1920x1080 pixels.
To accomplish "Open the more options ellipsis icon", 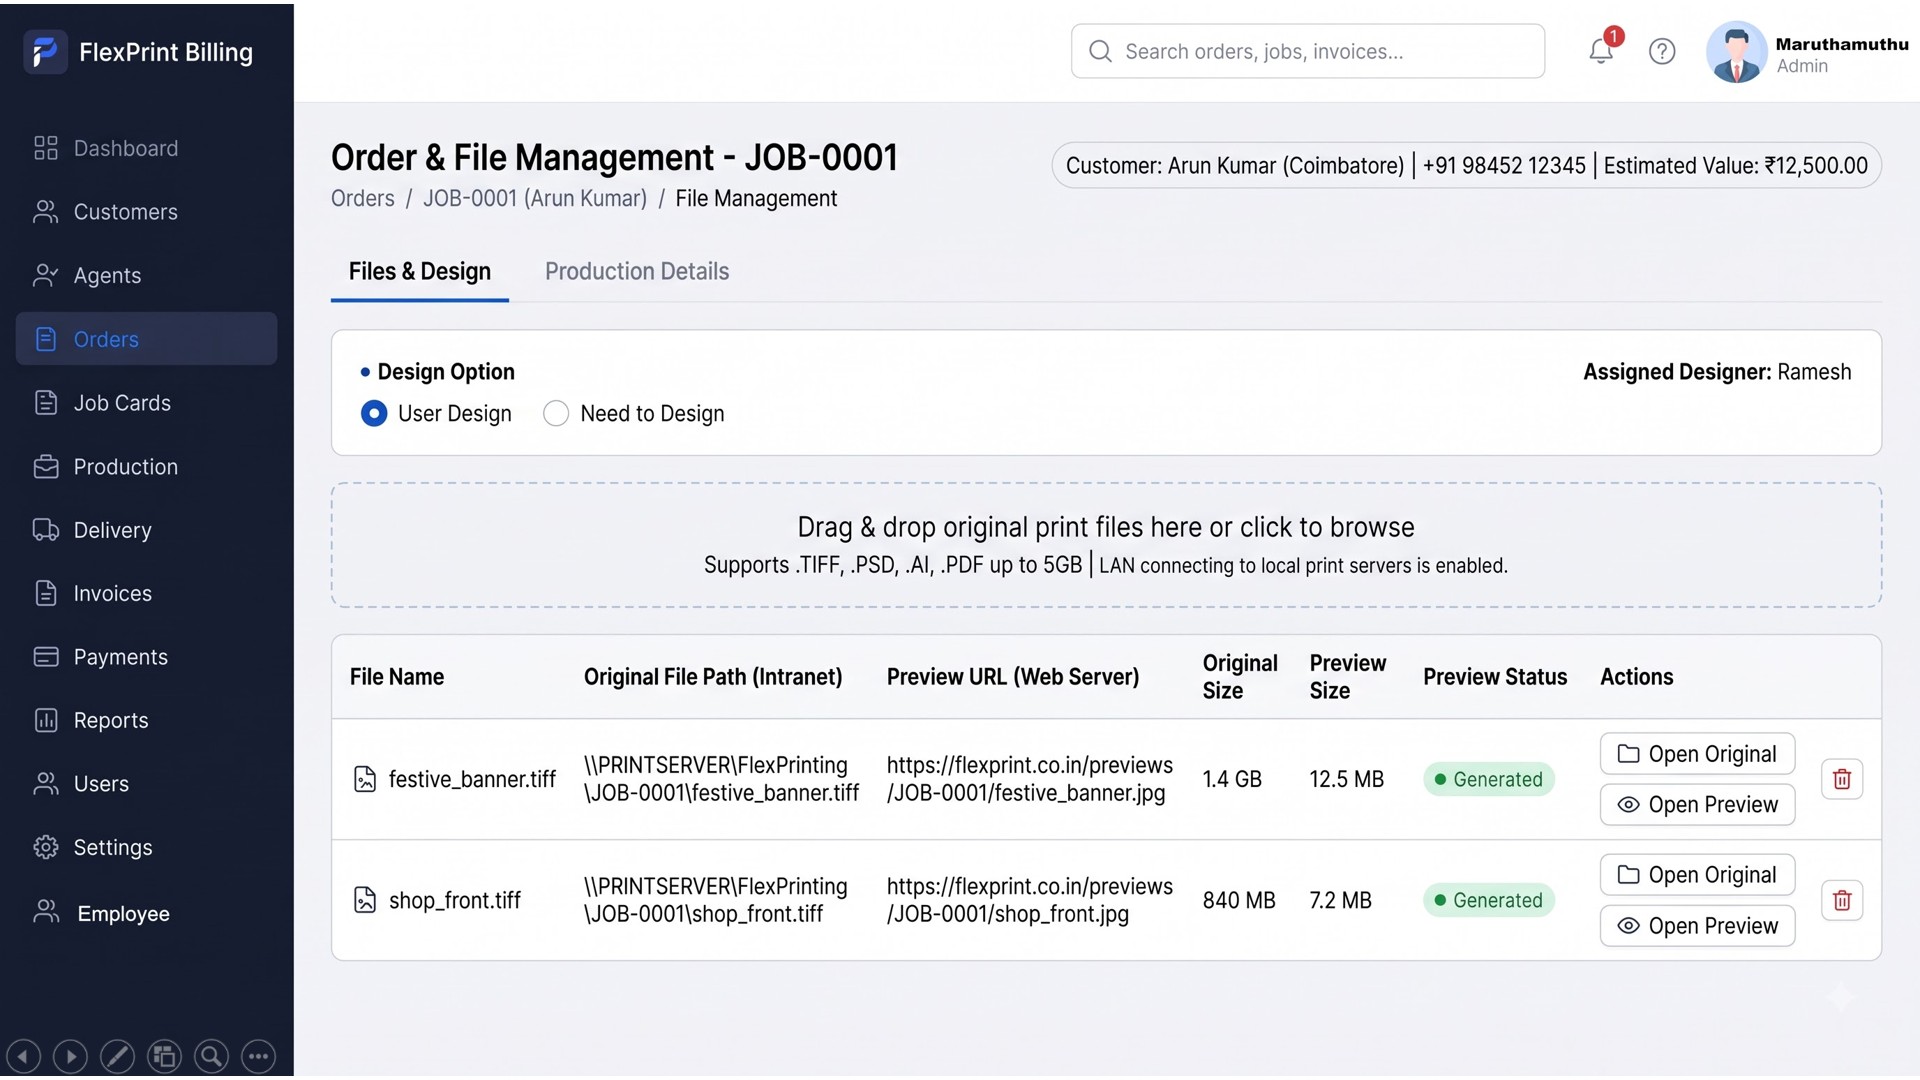I will tap(259, 1056).
